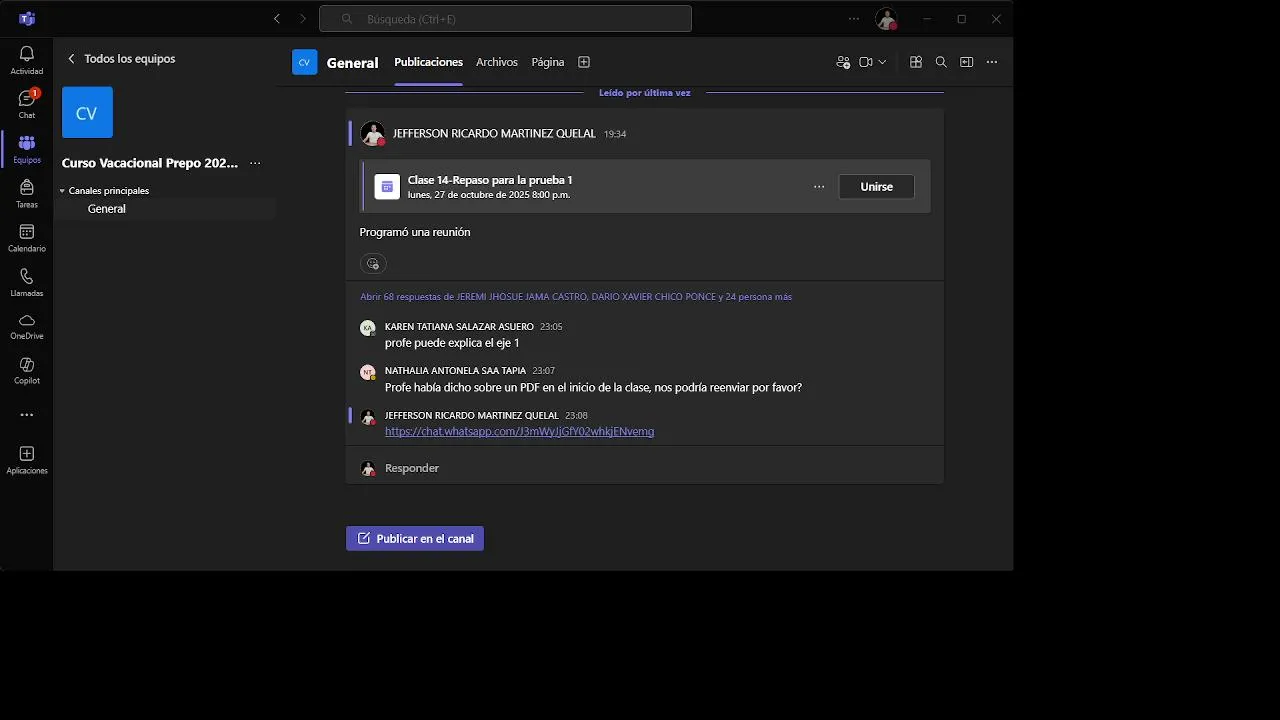Click the CV team avatar tile
This screenshot has height=720, width=1280.
tap(87, 112)
